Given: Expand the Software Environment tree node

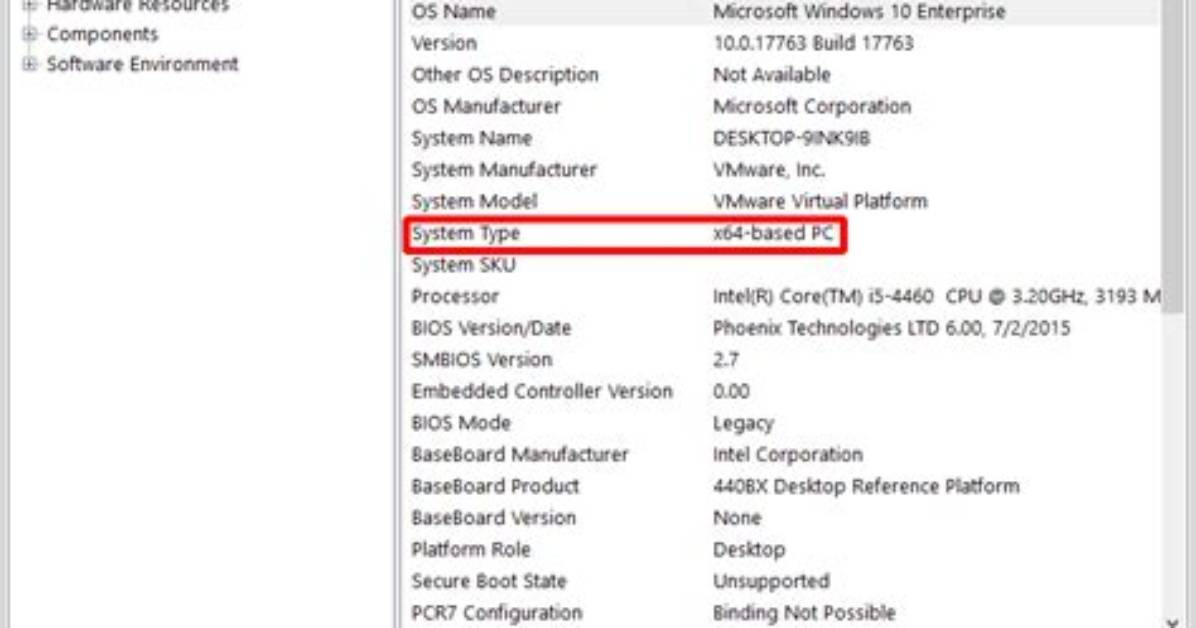Looking at the screenshot, I should [30, 63].
